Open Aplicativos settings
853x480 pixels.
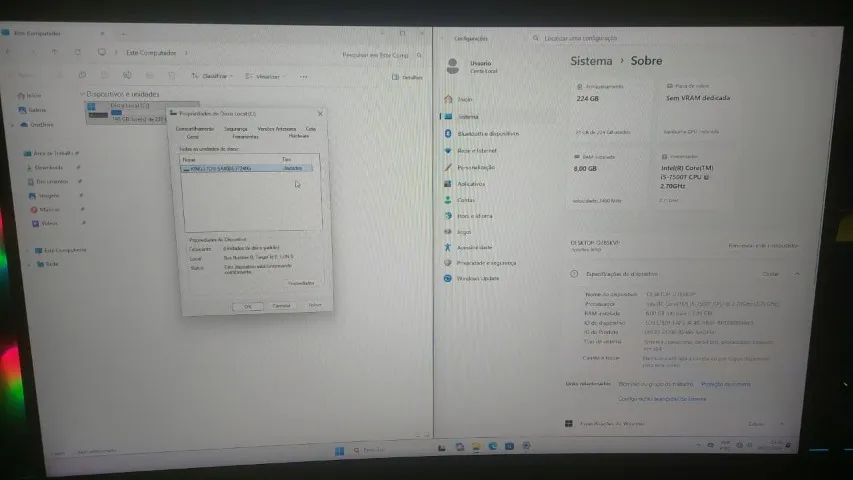point(465,184)
